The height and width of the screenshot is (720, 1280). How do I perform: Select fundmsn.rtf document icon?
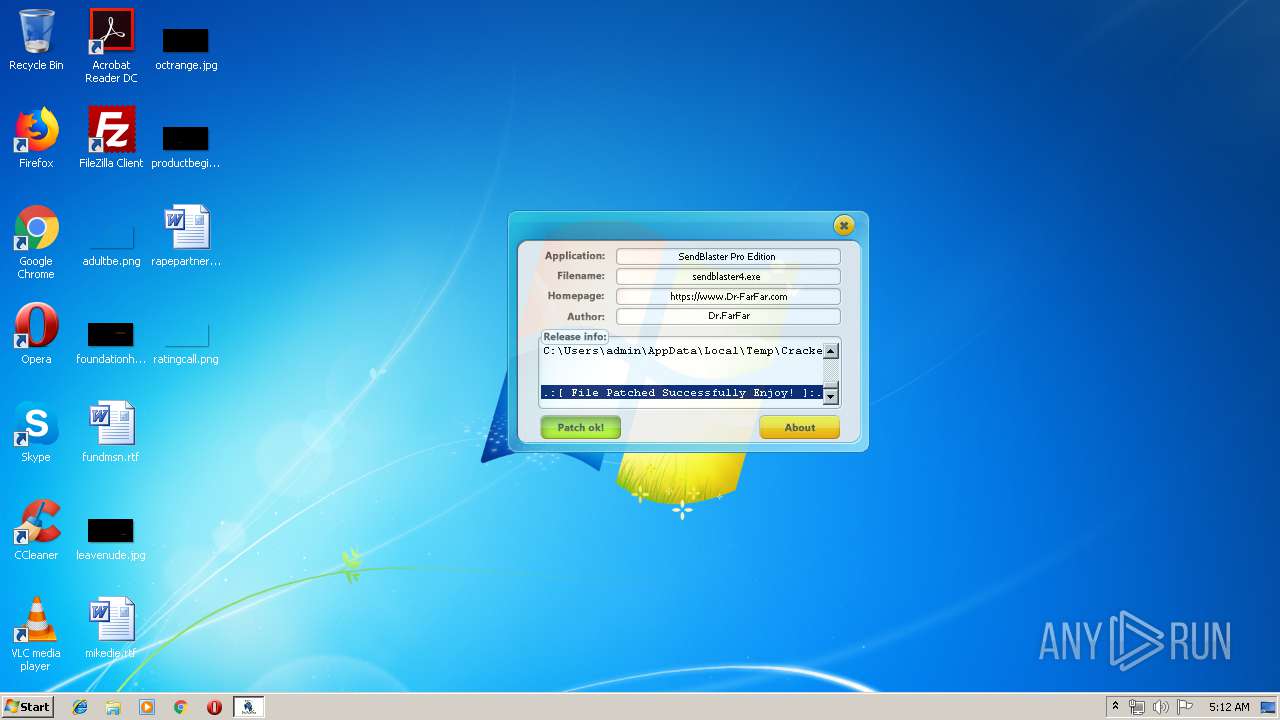[111, 432]
